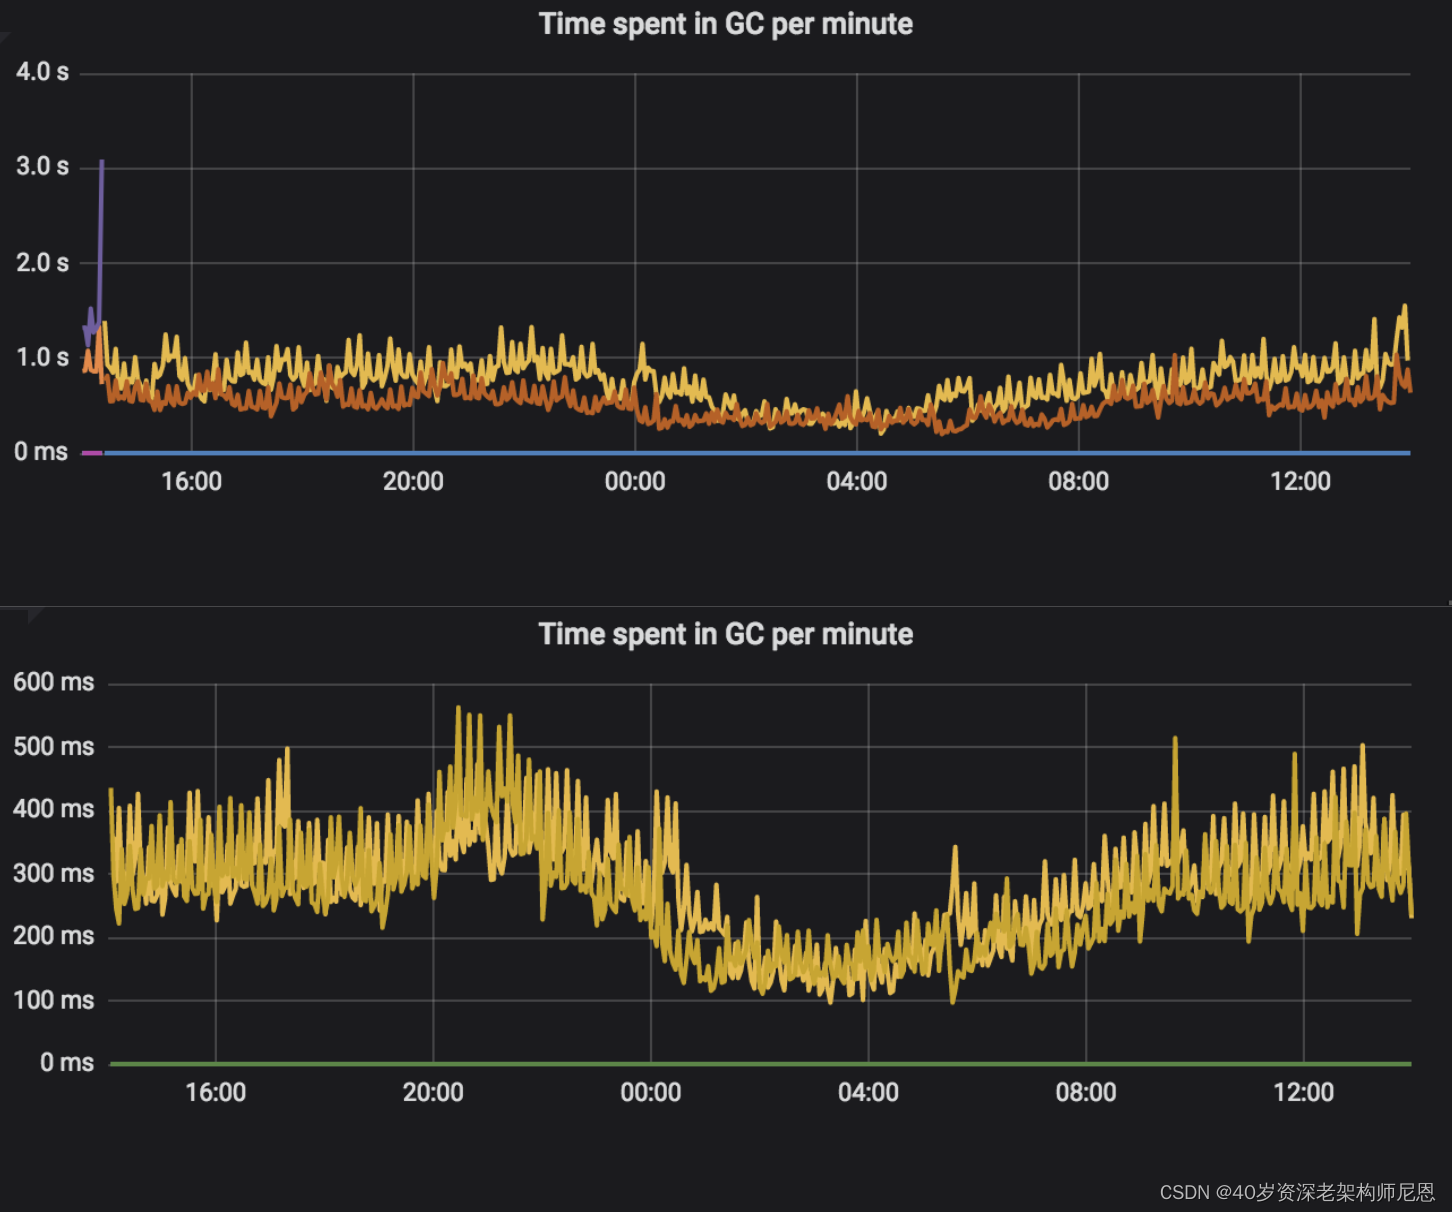Select the "400 ms" y-axis label in the bottom chart
This screenshot has height=1212, width=1452.
coord(54,809)
